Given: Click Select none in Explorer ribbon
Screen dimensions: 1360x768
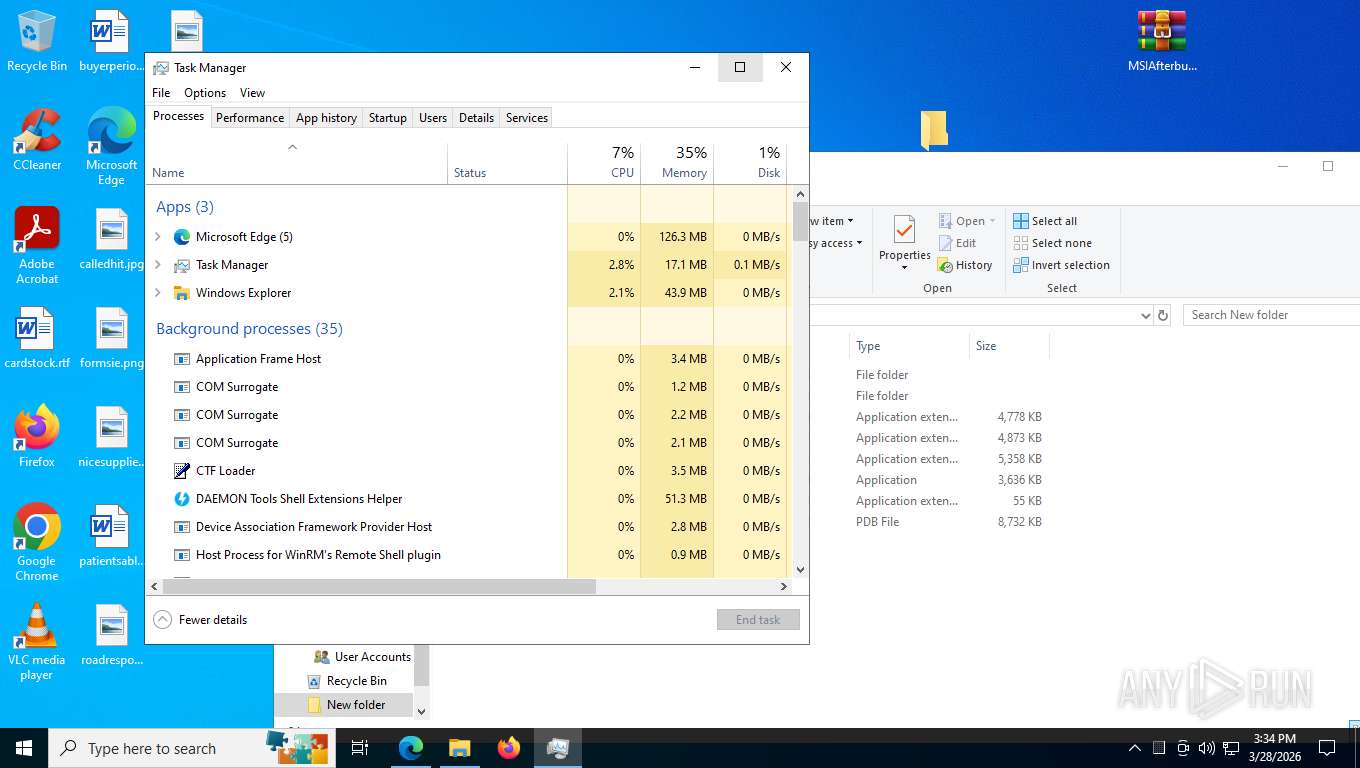Looking at the screenshot, I should tap(1052, 243).
